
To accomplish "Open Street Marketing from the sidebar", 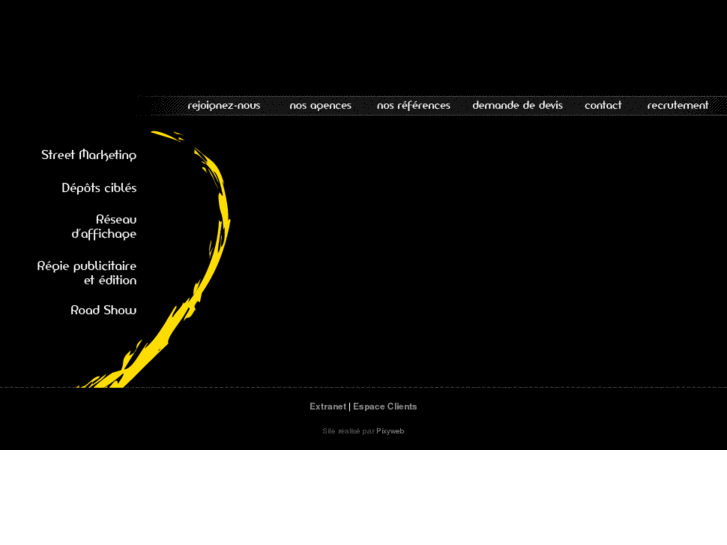I will 89,155.
